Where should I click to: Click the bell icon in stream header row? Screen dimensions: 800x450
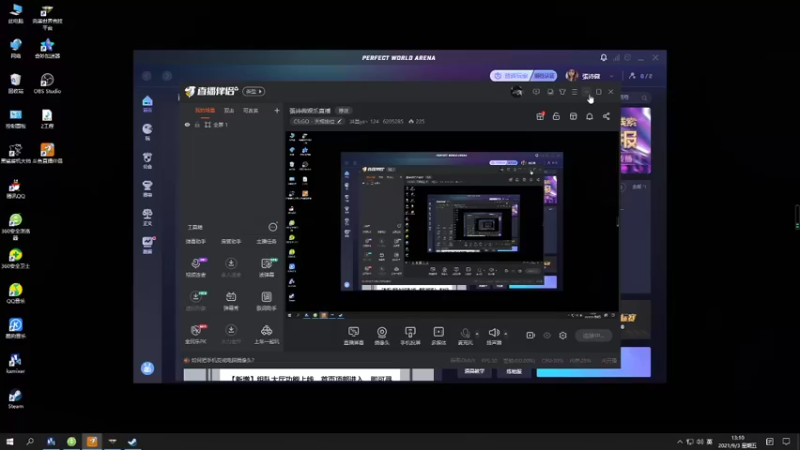pyautogui.click(x=589, y=117)
